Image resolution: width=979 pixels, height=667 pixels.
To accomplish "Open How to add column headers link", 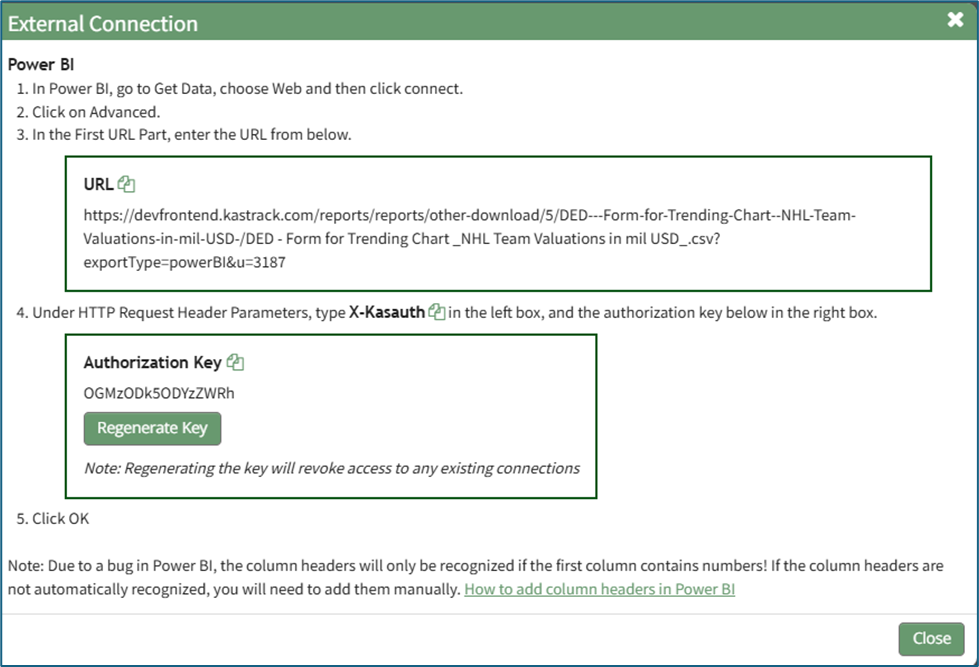I will 599,589.
